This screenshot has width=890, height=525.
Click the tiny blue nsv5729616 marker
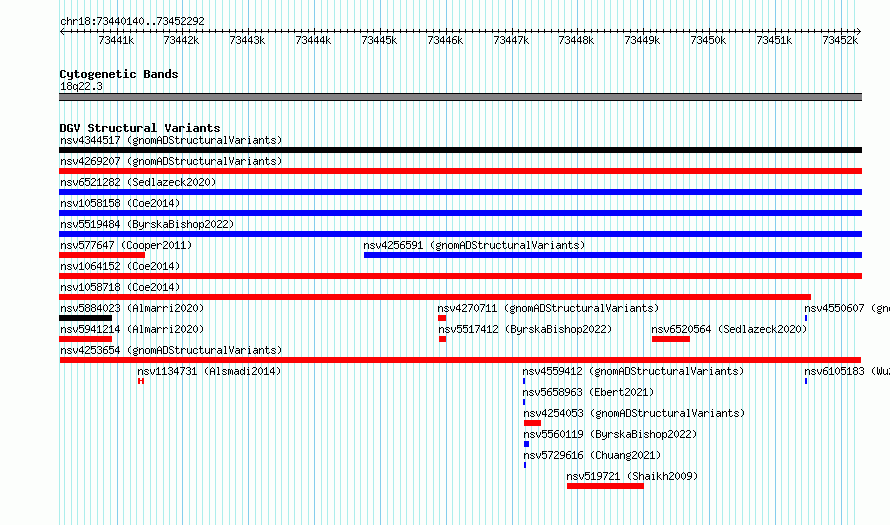click(525, 465)
